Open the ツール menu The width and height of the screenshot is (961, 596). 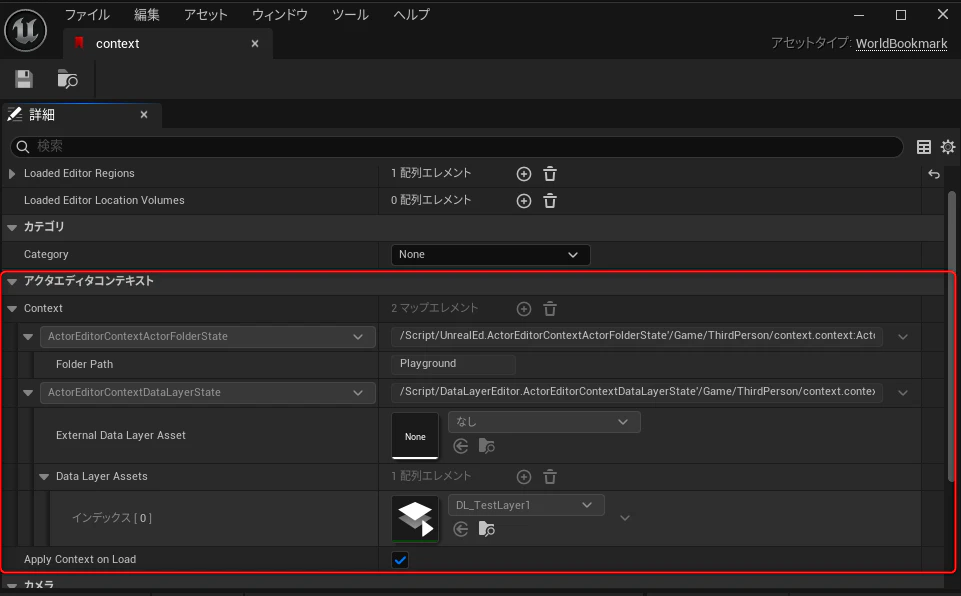coord(350,15)
